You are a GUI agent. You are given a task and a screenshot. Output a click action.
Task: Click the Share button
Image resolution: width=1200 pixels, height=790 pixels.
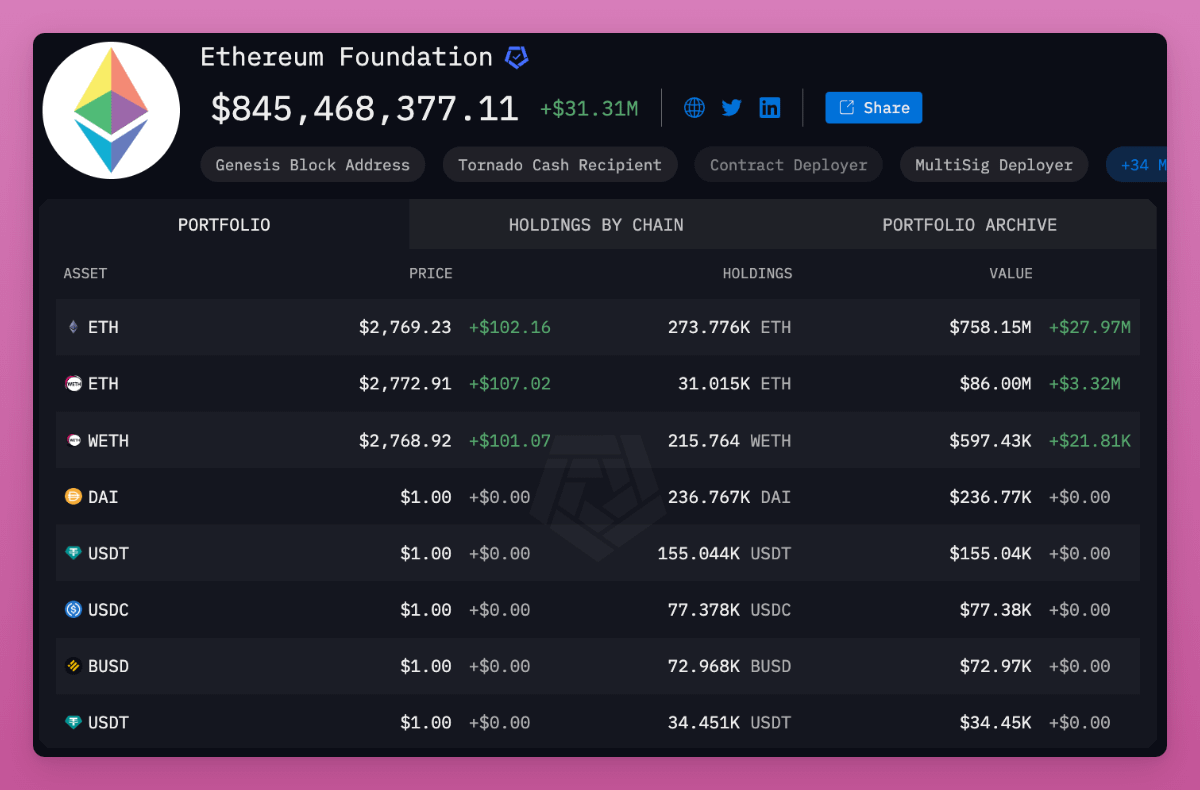(x=873, y=108)
